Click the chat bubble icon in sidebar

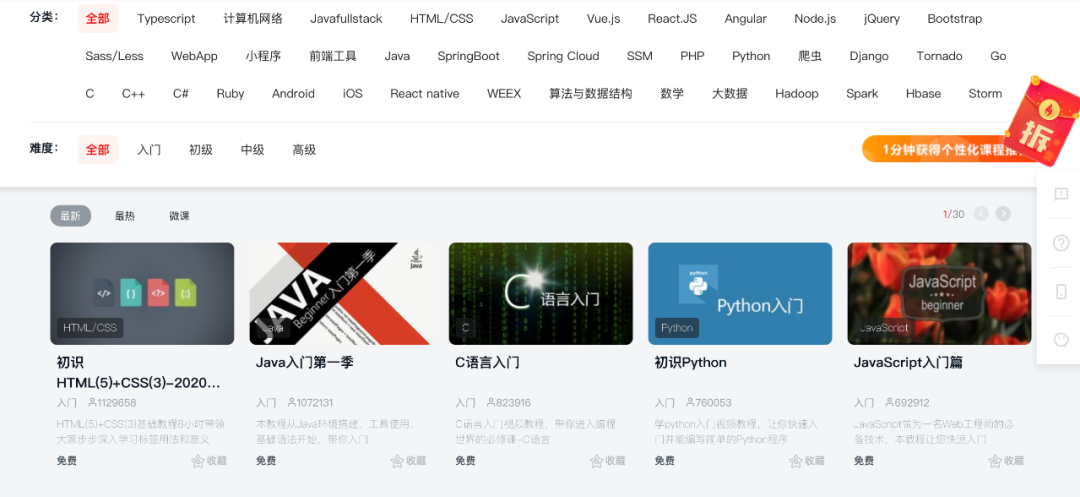1061,340
